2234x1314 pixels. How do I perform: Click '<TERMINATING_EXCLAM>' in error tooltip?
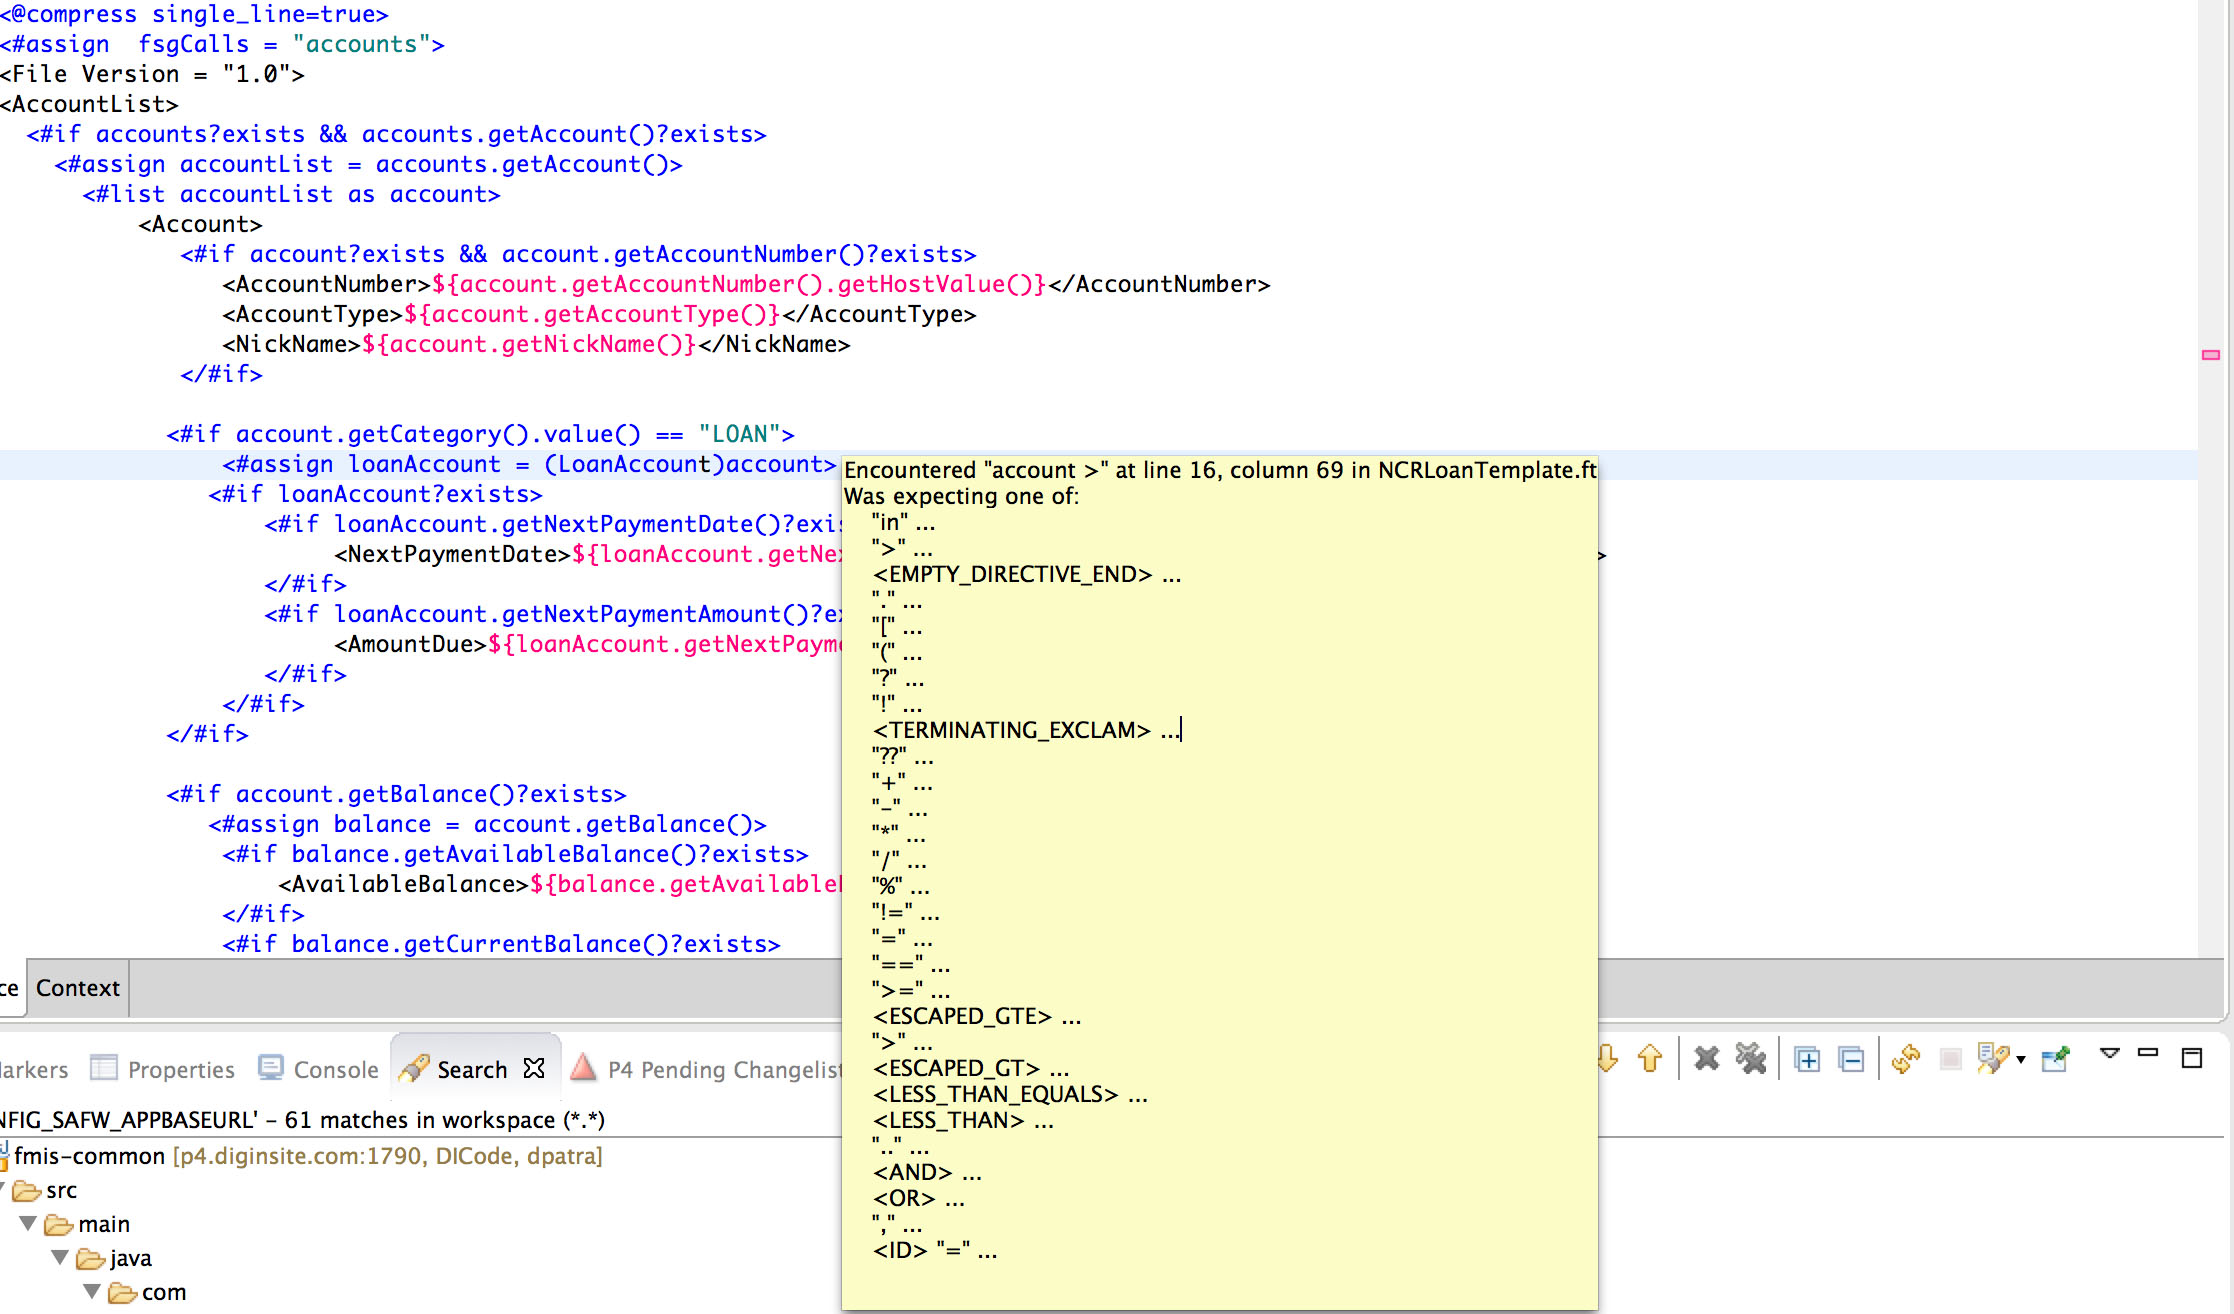[x=1026, y=730]
